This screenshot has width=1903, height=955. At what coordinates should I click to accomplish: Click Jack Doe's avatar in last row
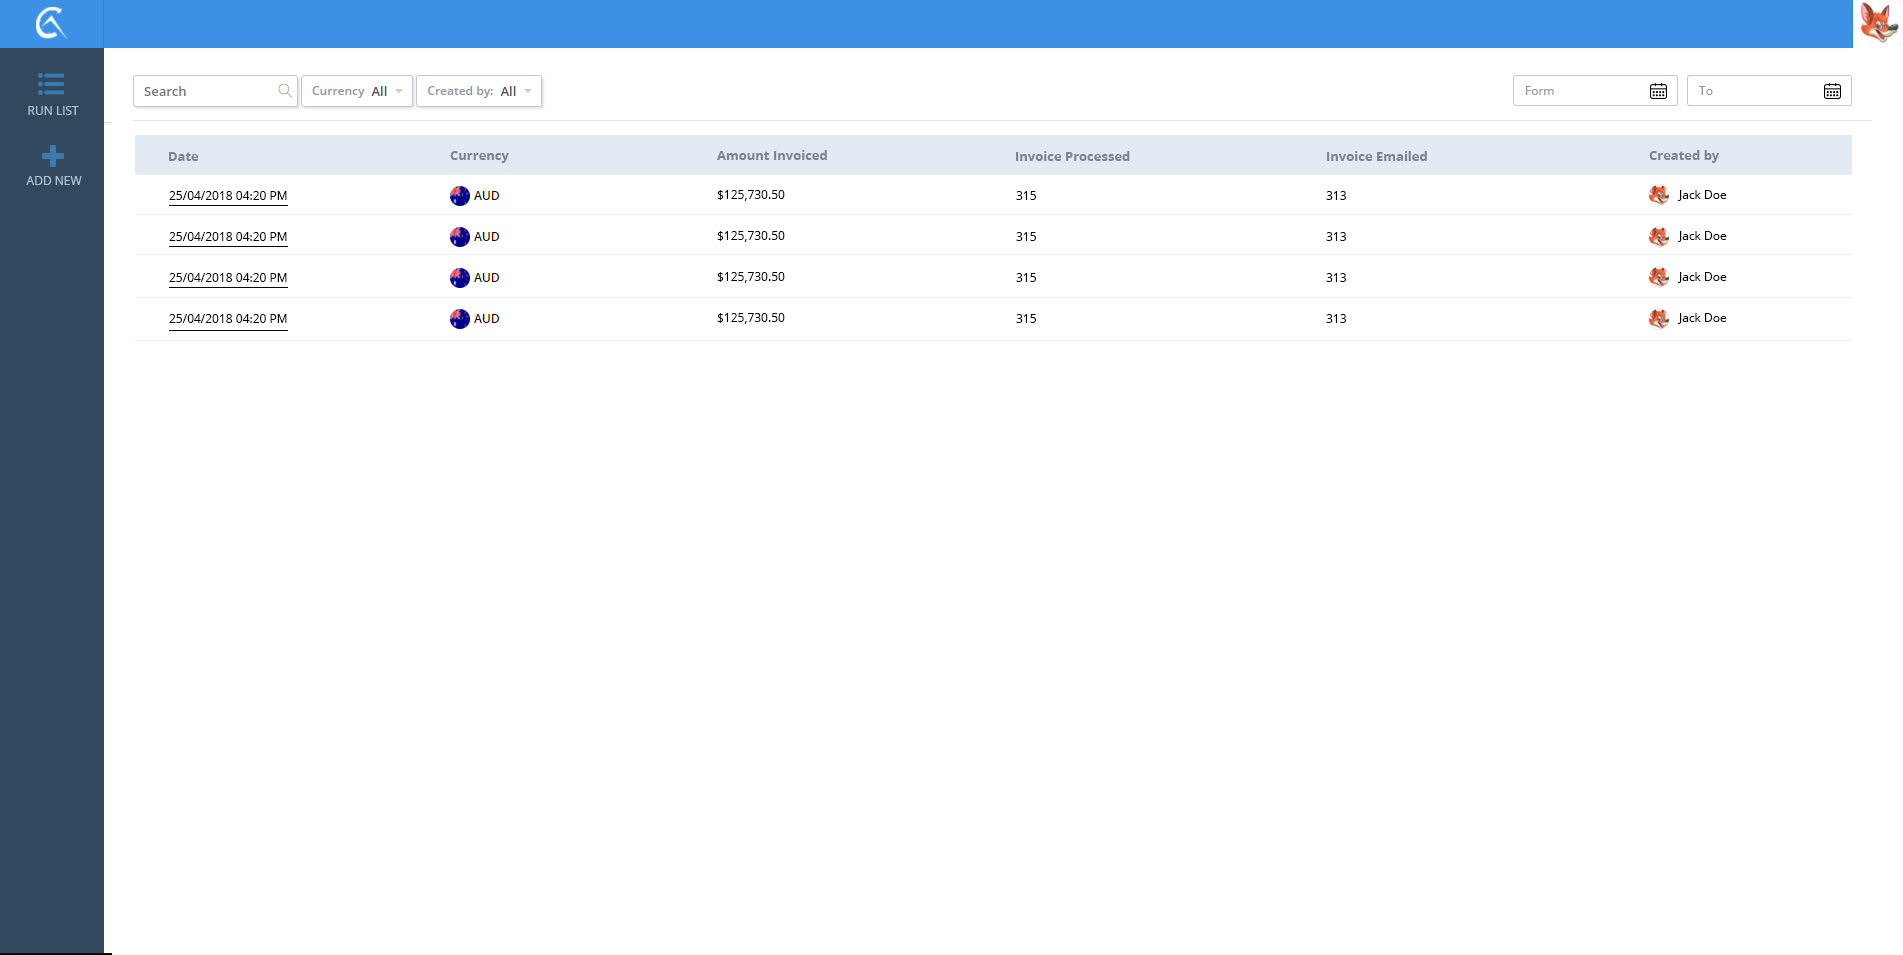[1658, 318]
